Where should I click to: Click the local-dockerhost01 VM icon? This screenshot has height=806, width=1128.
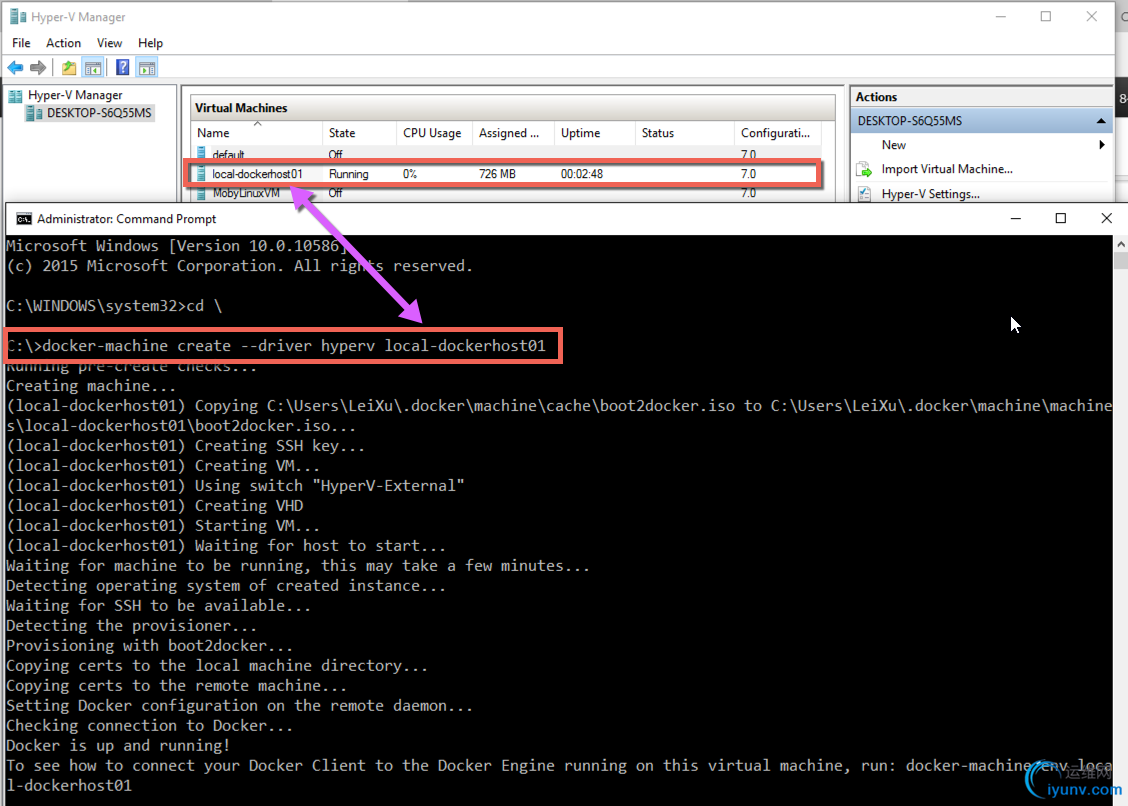point(201,173)
